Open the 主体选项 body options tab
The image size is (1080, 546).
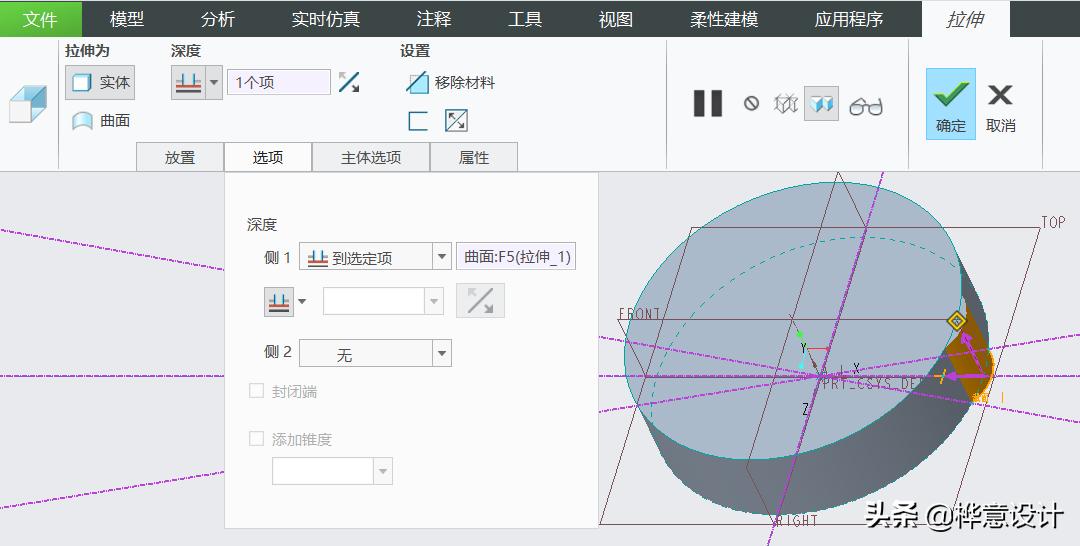pos(371,158)
